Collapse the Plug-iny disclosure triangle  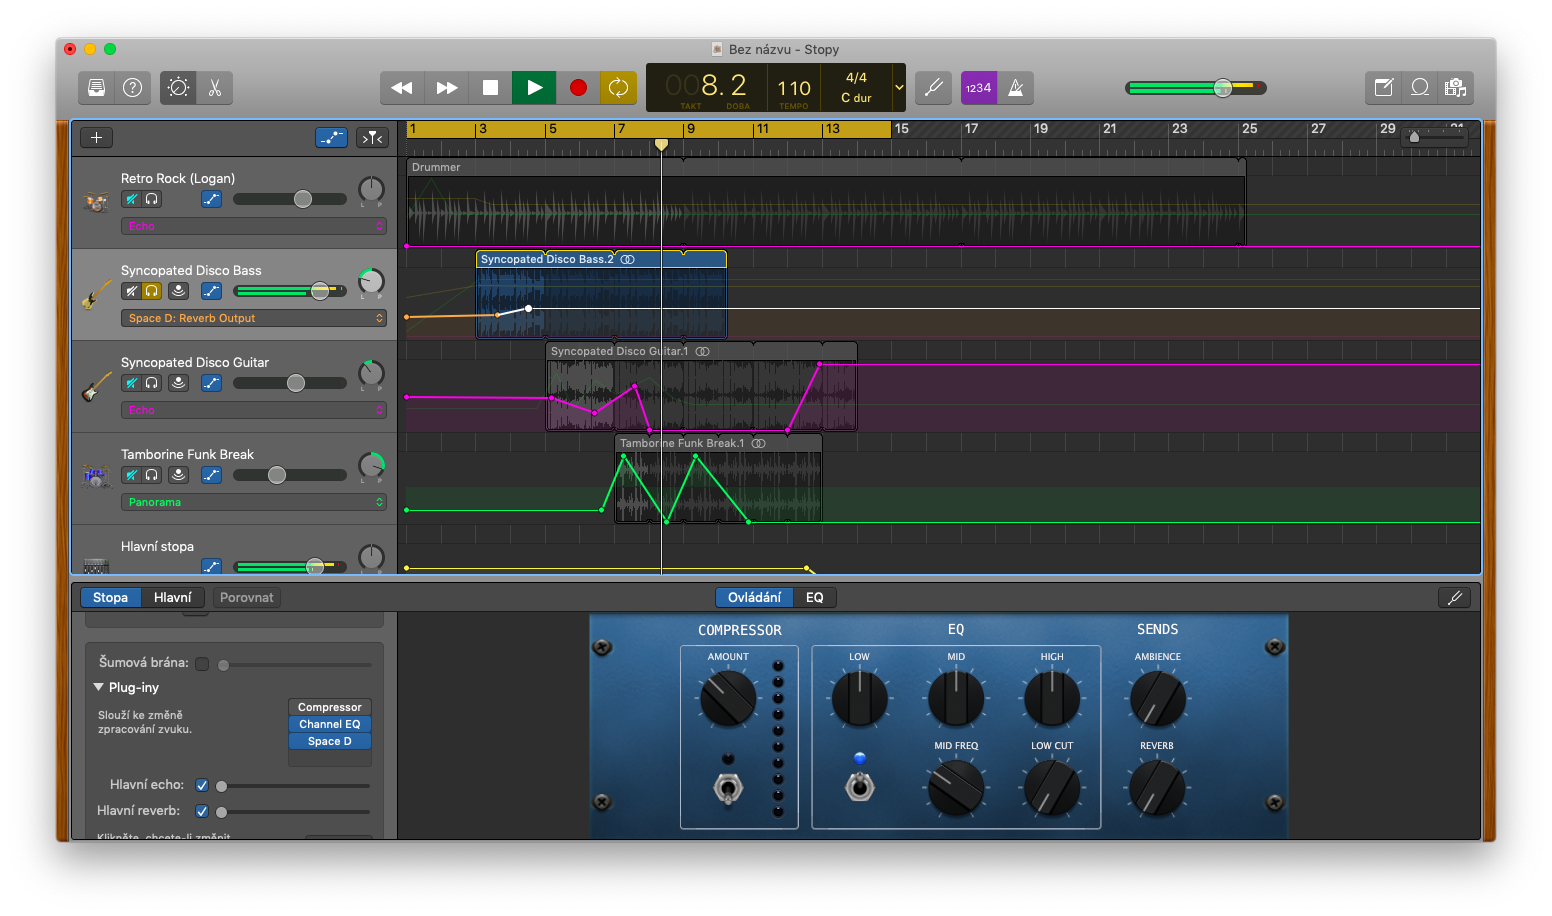click(99, 687)
